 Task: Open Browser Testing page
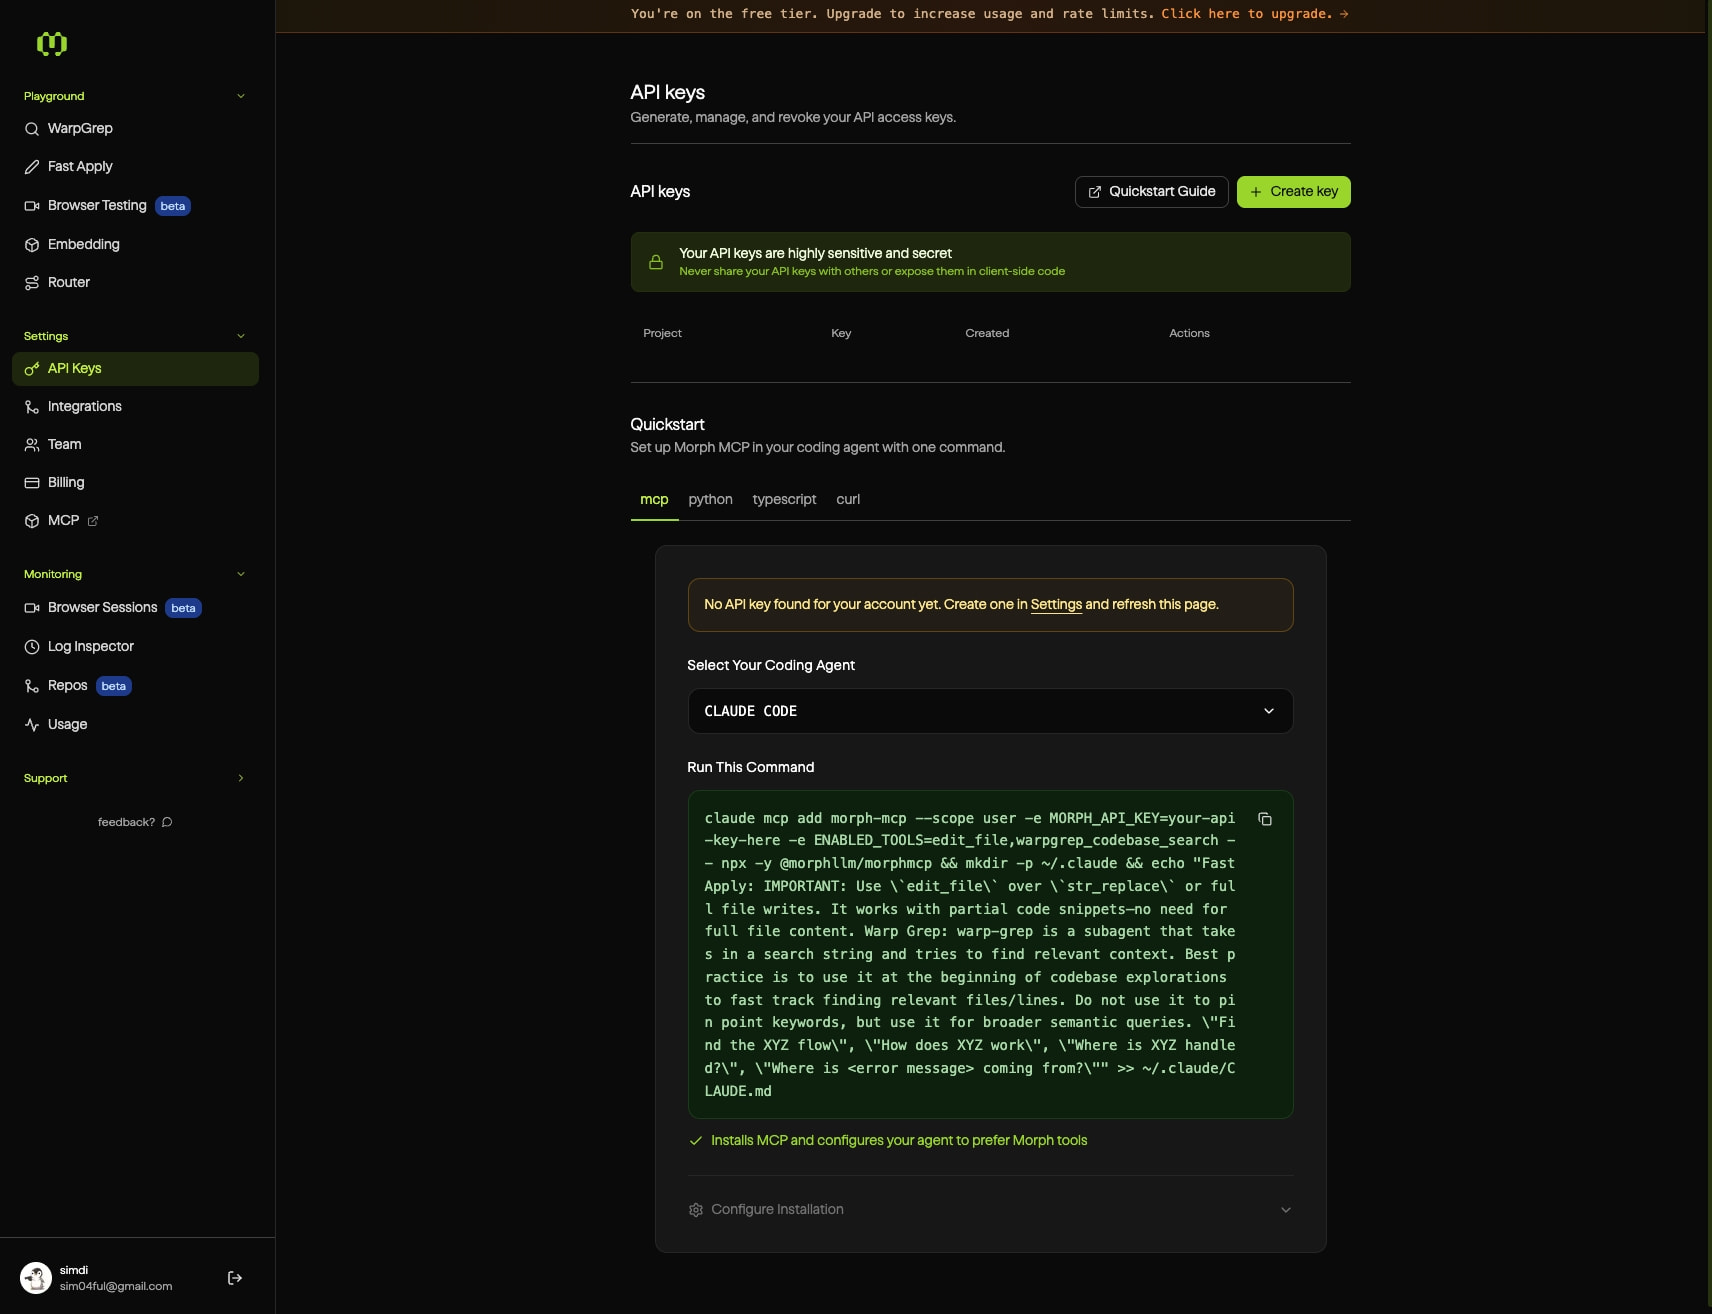point(135,206)
